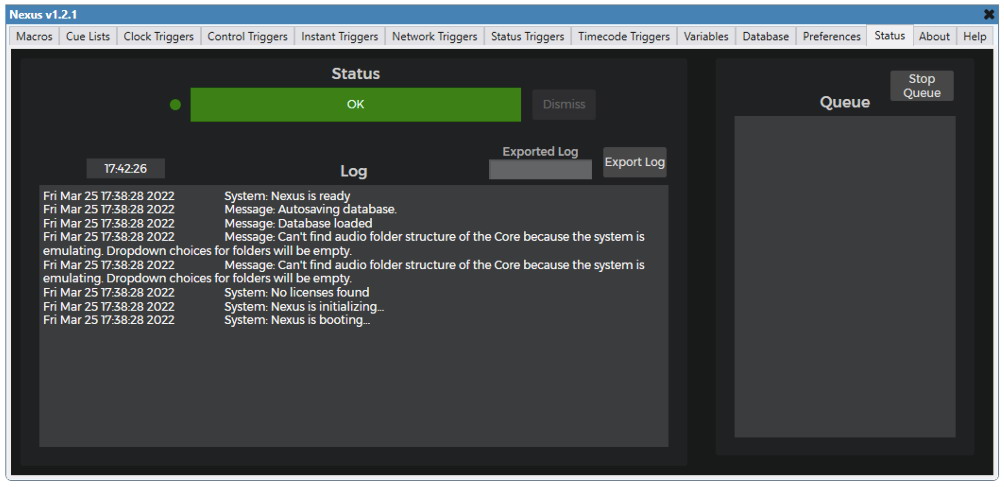Screen dimensions: 1004x487
Task: Select the 'Nexus is initializing...' log entry
Action: 213,307
